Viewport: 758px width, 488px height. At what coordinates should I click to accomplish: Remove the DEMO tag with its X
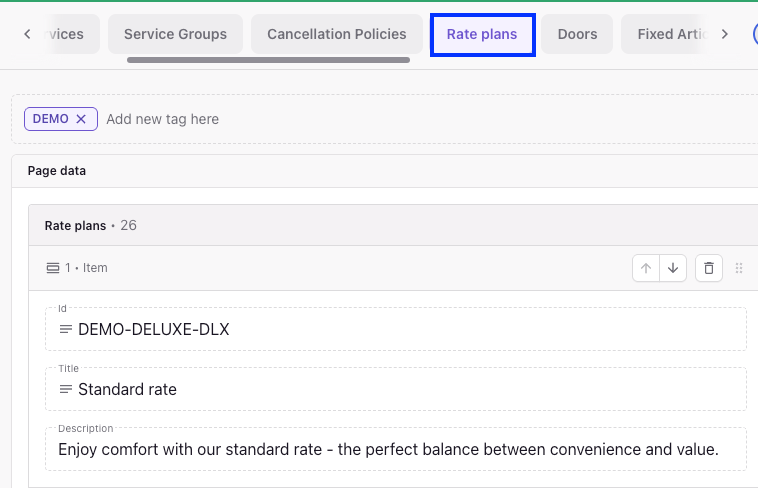(x=81, y=119)
